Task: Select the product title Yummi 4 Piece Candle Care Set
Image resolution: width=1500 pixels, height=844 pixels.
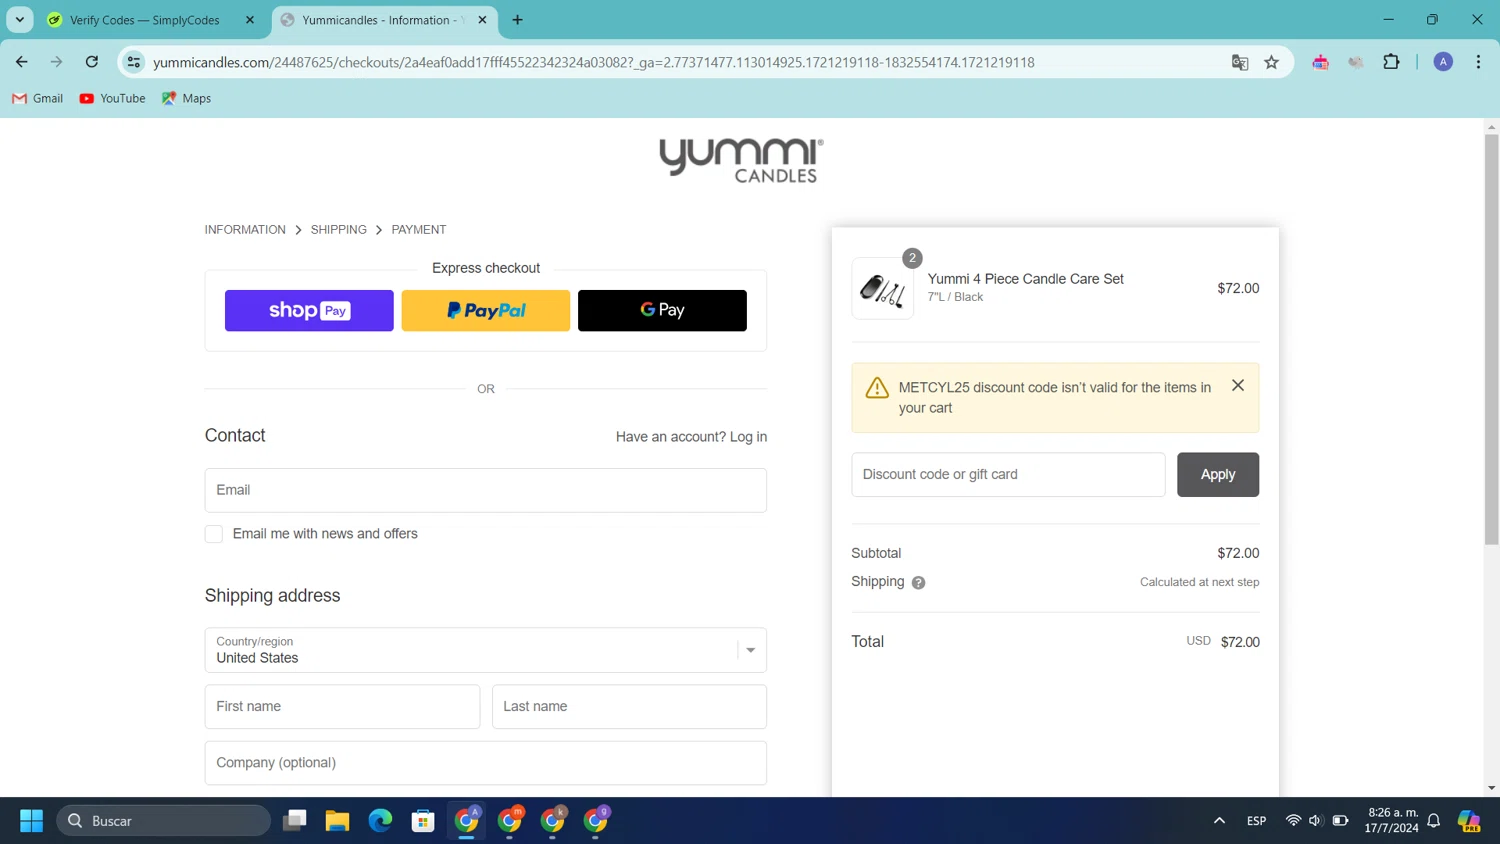Action: coord(1025,279)
